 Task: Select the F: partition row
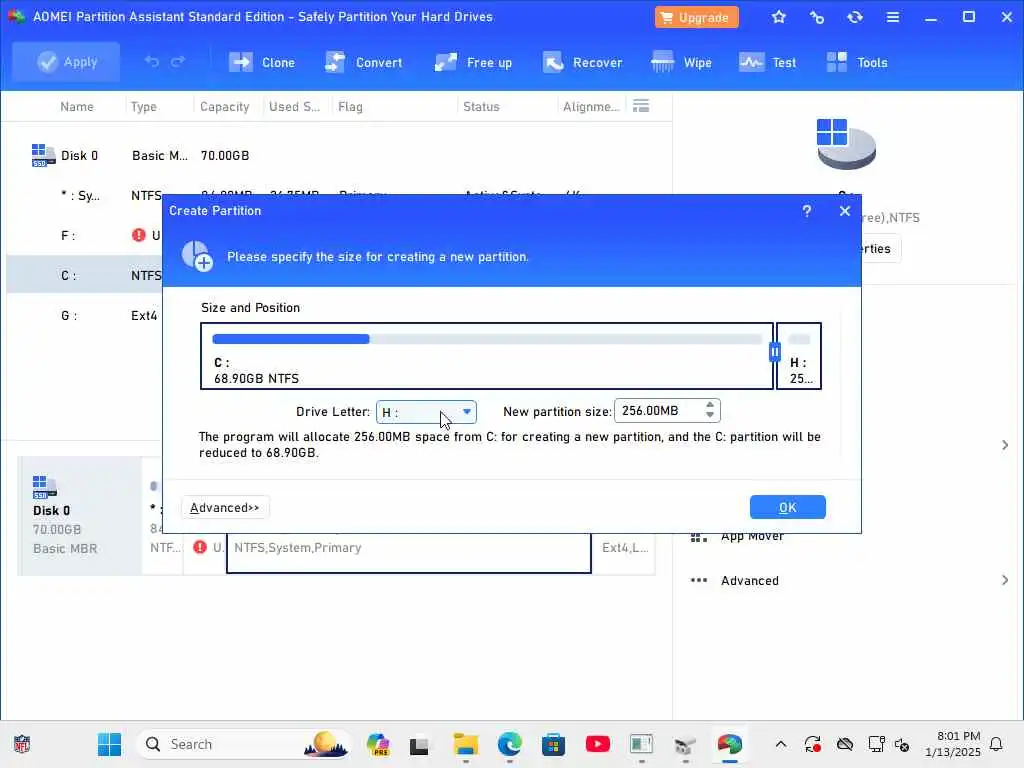coord(84,235)
